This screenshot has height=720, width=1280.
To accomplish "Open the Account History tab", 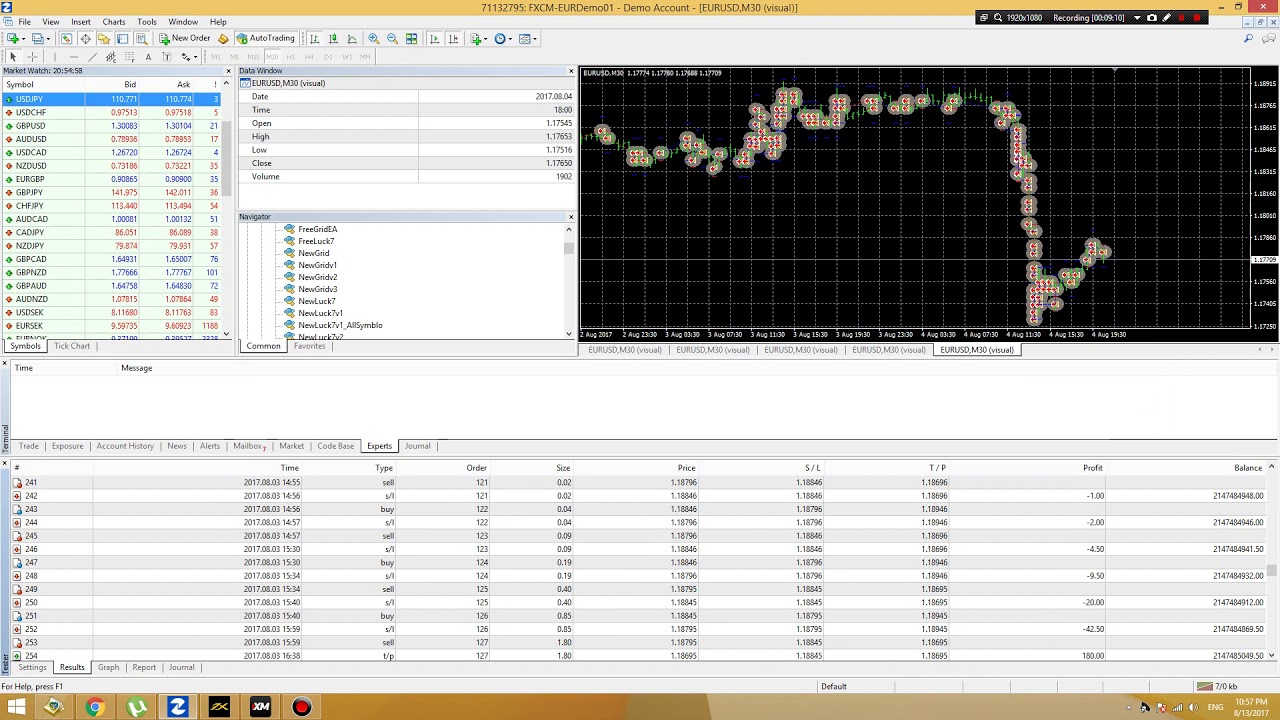I will (x=125, y=446).
